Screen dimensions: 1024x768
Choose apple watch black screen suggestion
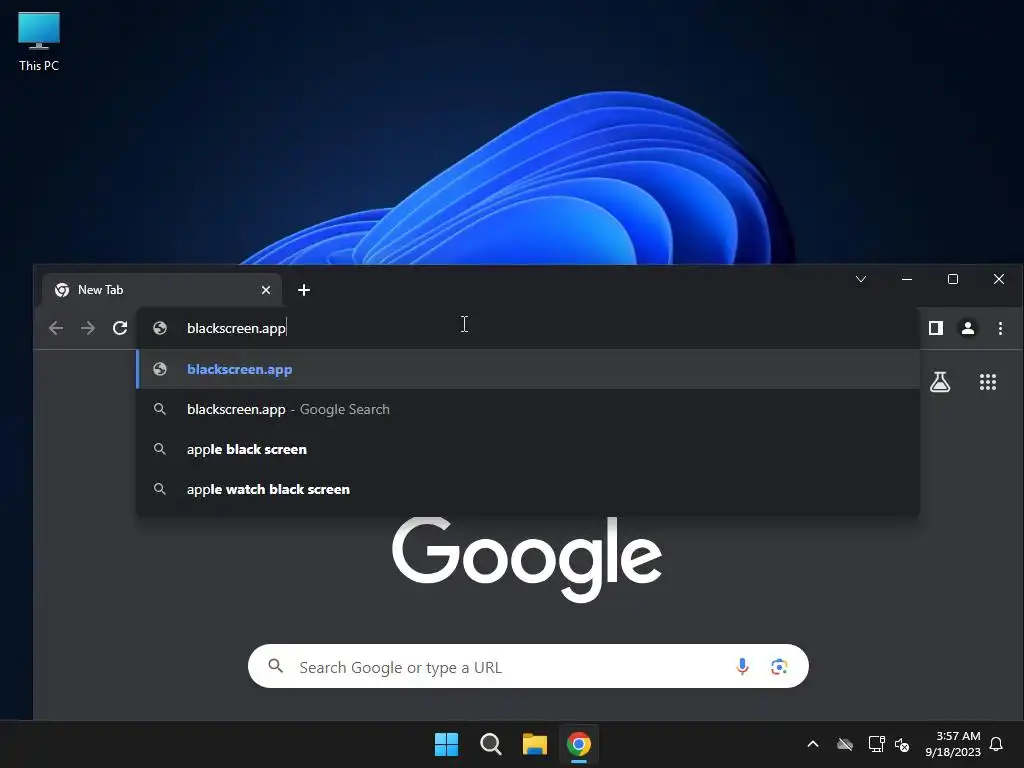pos(528,489)
